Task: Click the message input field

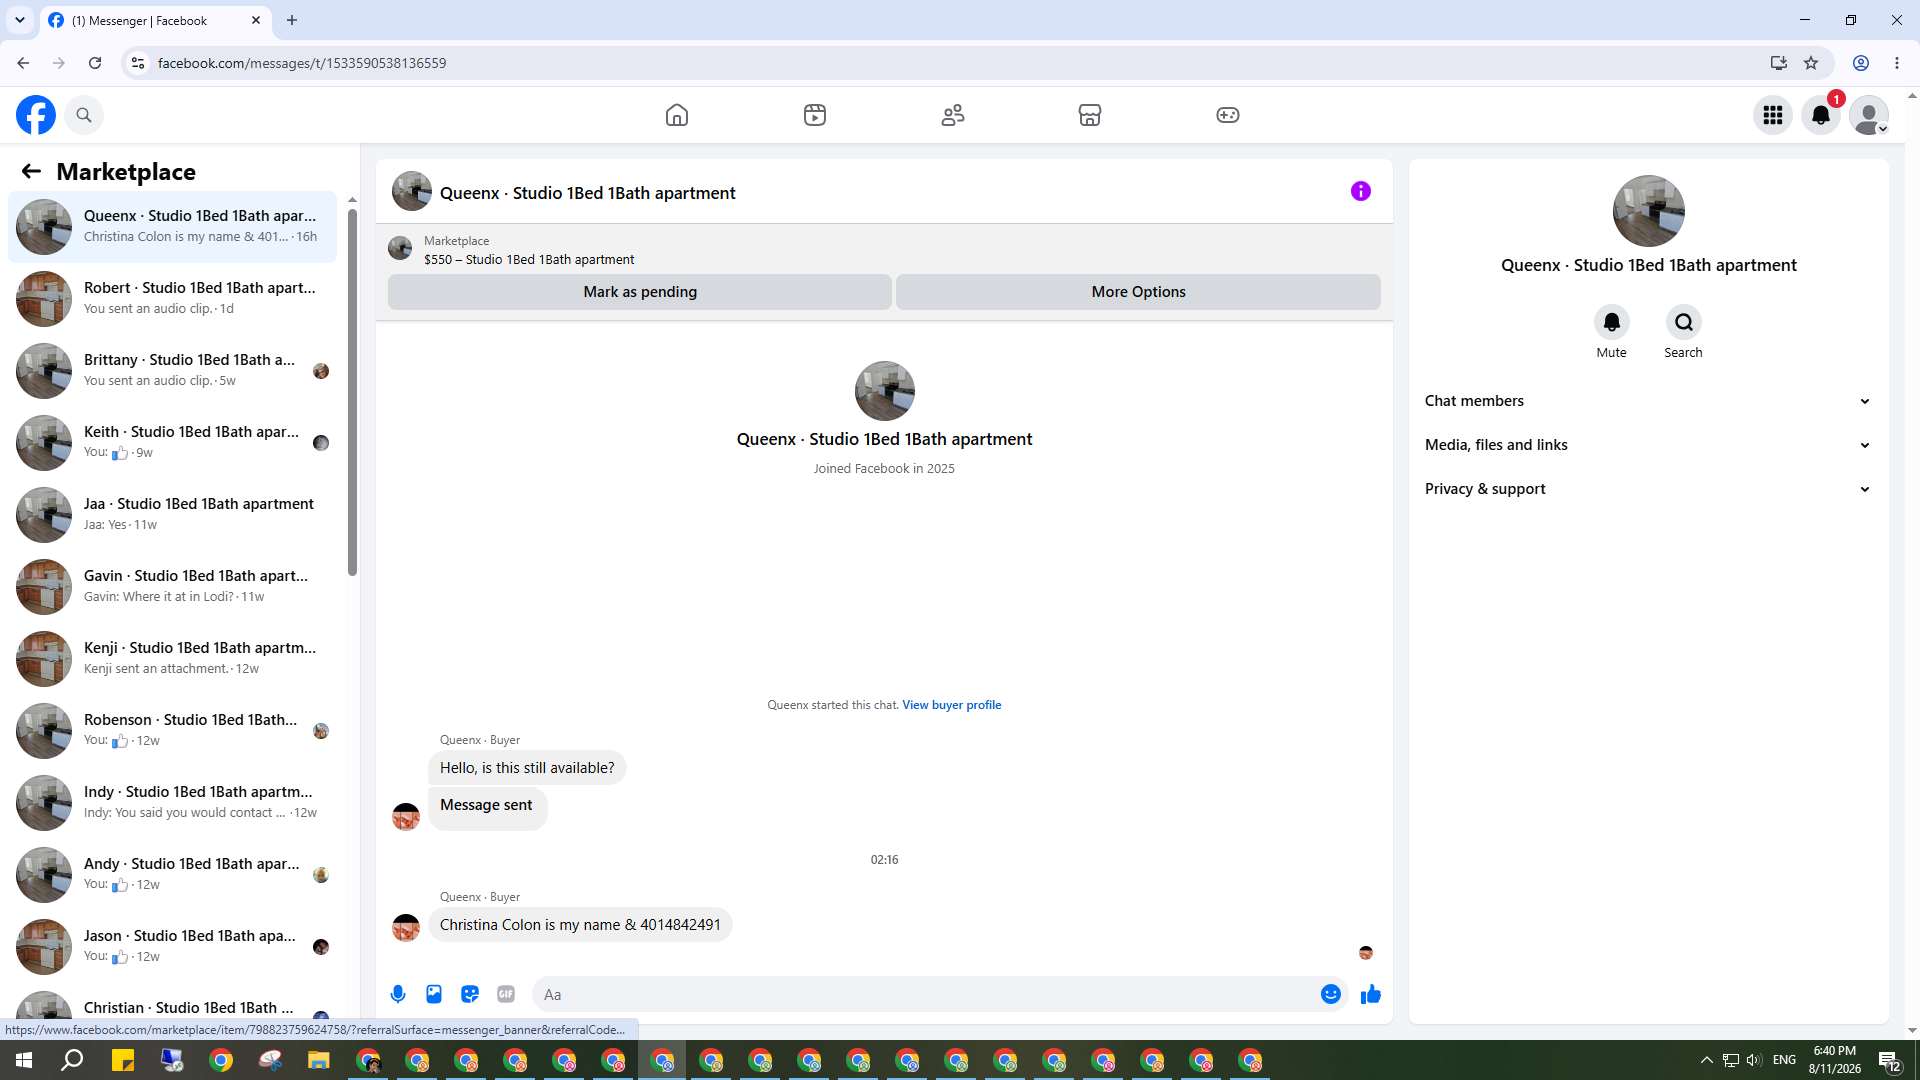Action: (x=924, y=994)
